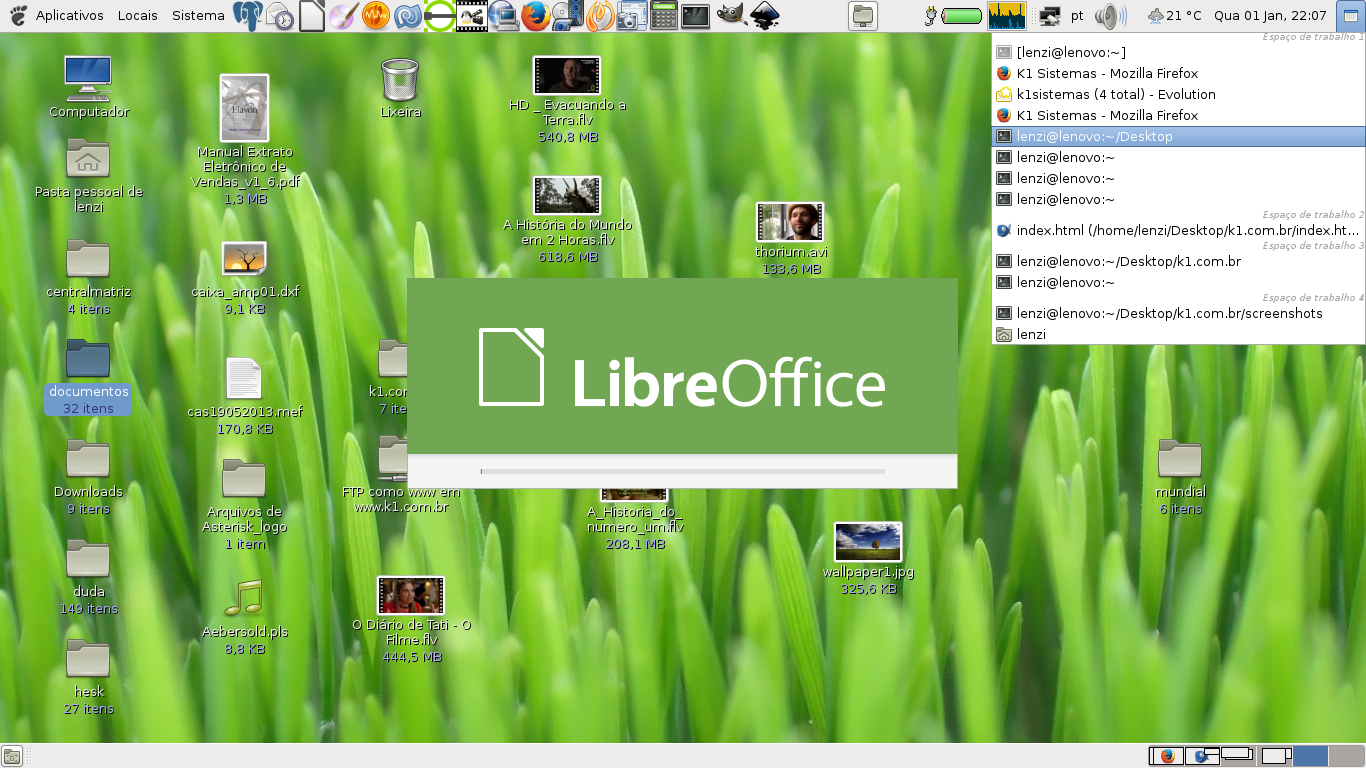Viewport: 1366px width, 768px height.
Task: Launch Inkscape from the top panel
Action: tap(764, 16)
